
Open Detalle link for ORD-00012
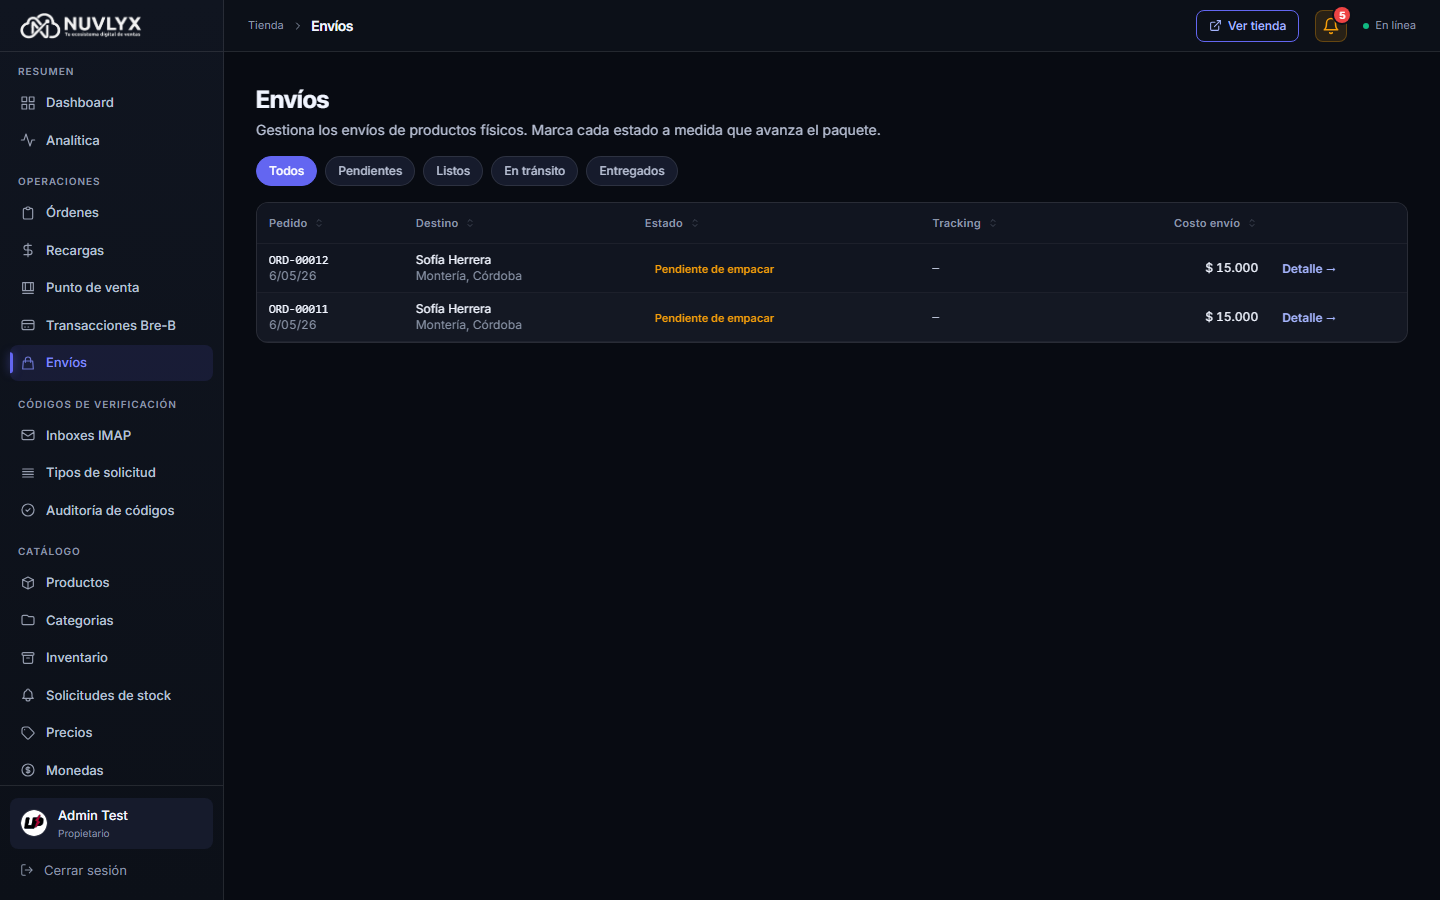[x=1309, y=269]
